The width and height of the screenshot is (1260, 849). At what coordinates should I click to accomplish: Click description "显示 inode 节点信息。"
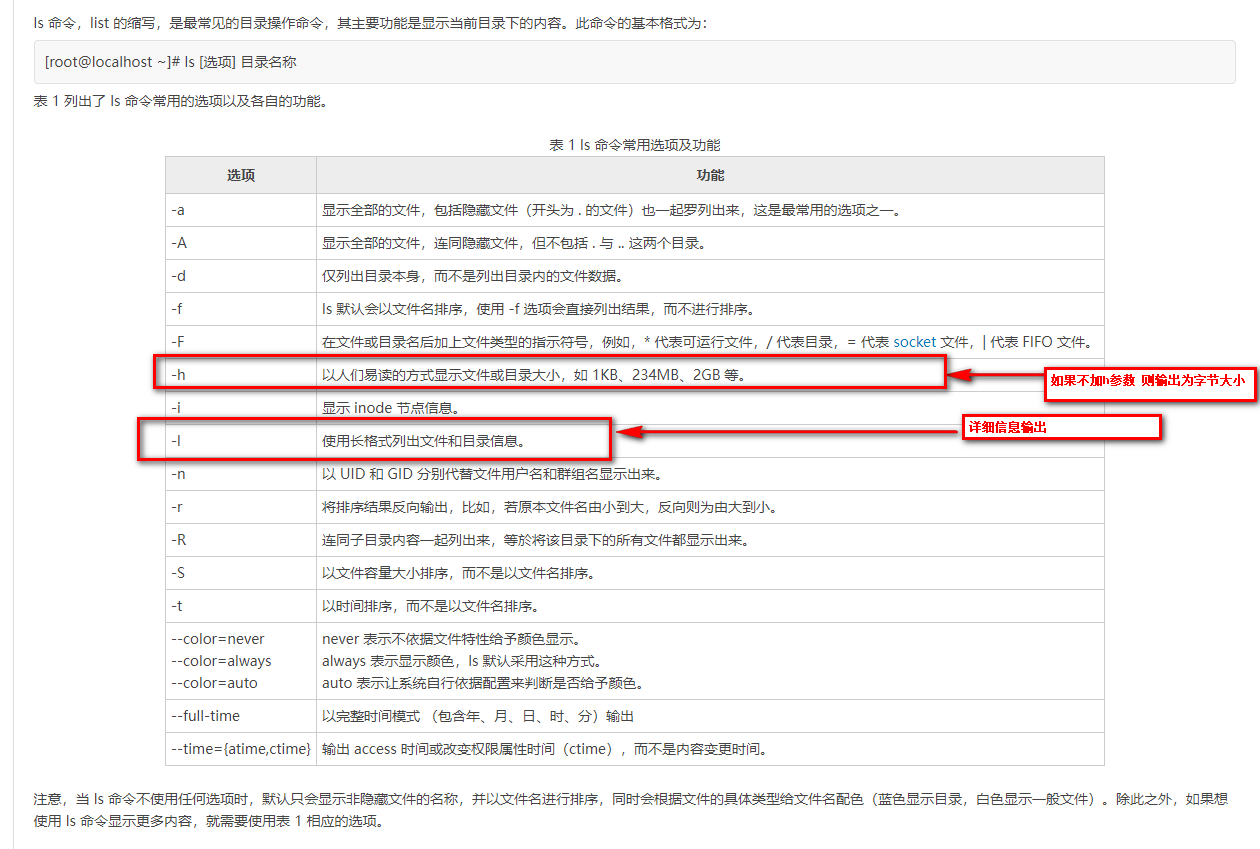(394, 408)
